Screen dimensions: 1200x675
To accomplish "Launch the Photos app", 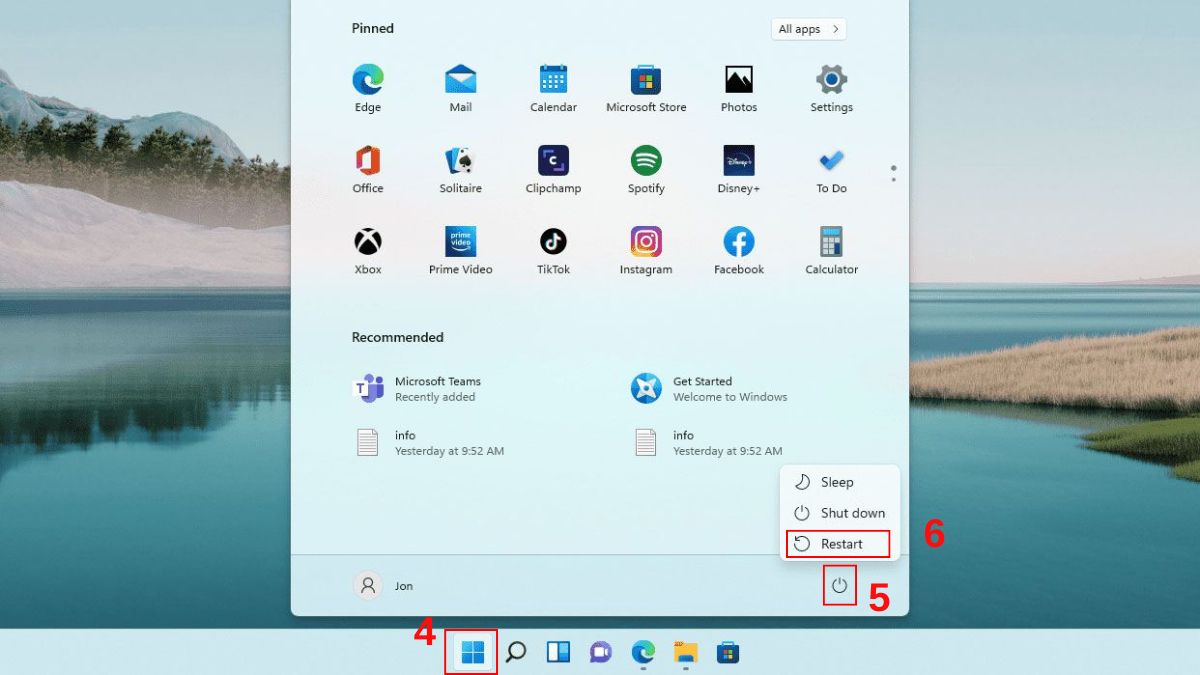I will coord(739,88).
